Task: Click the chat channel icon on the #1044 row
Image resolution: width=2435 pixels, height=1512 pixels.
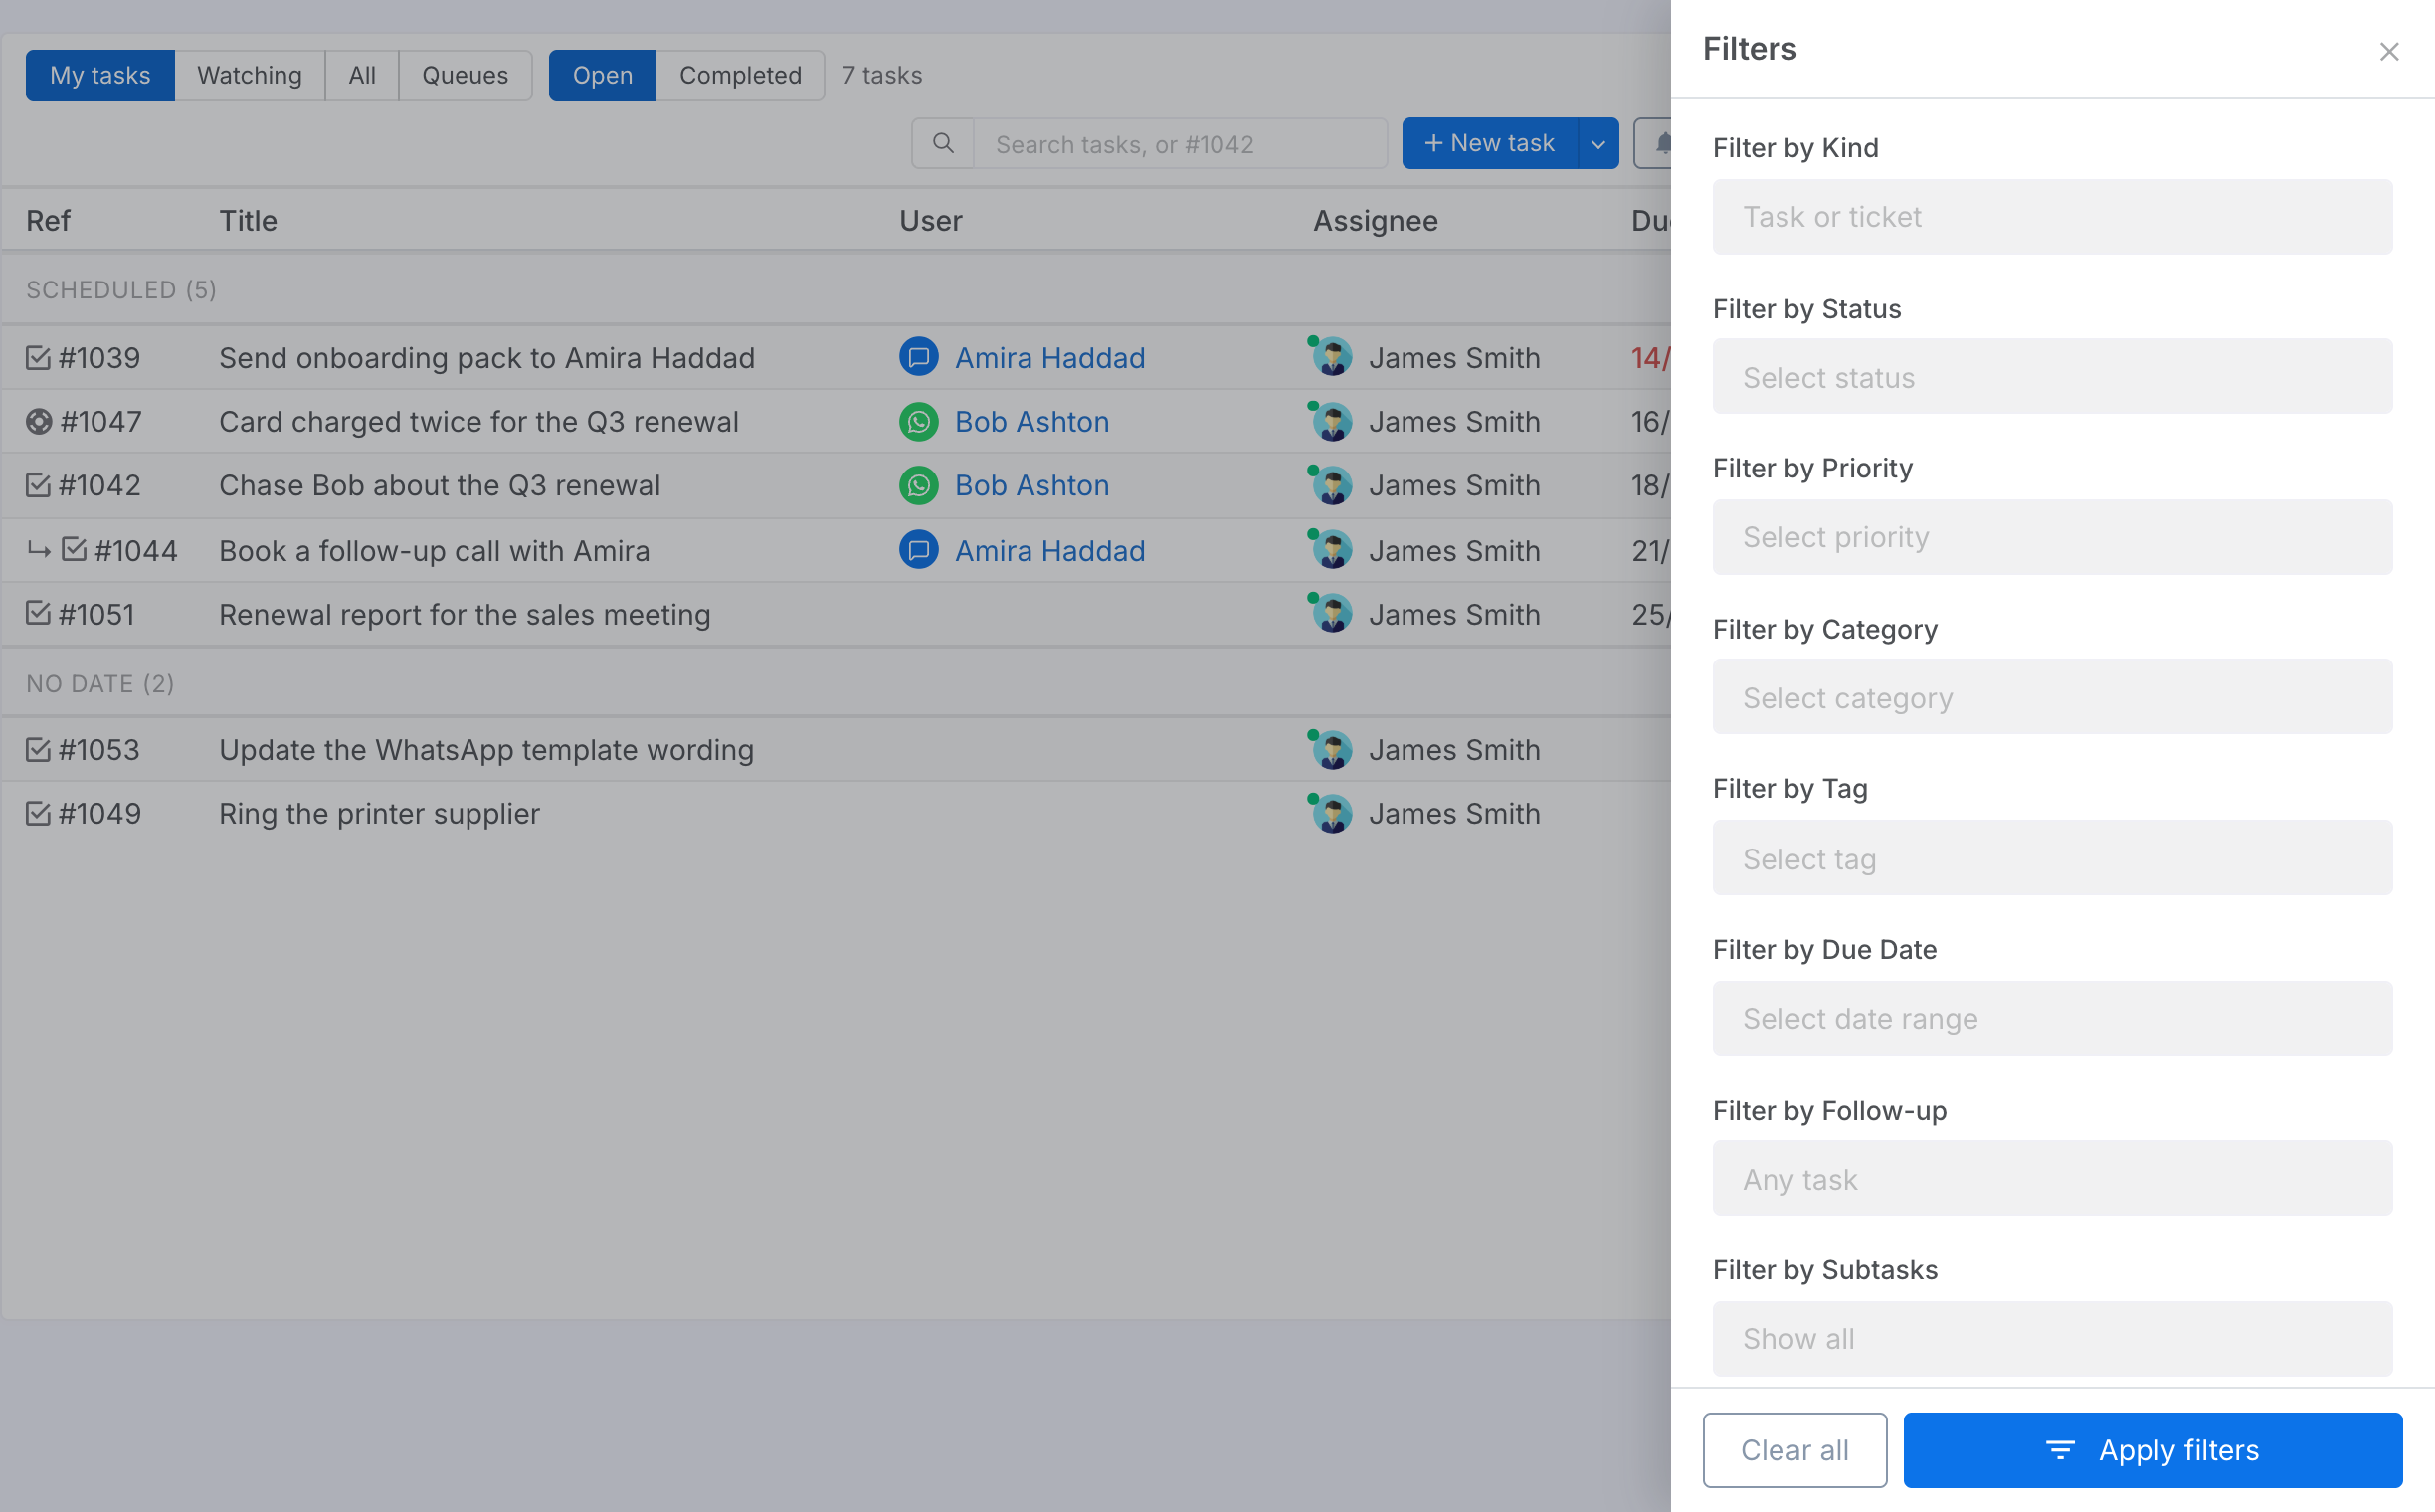Action: 918,550
